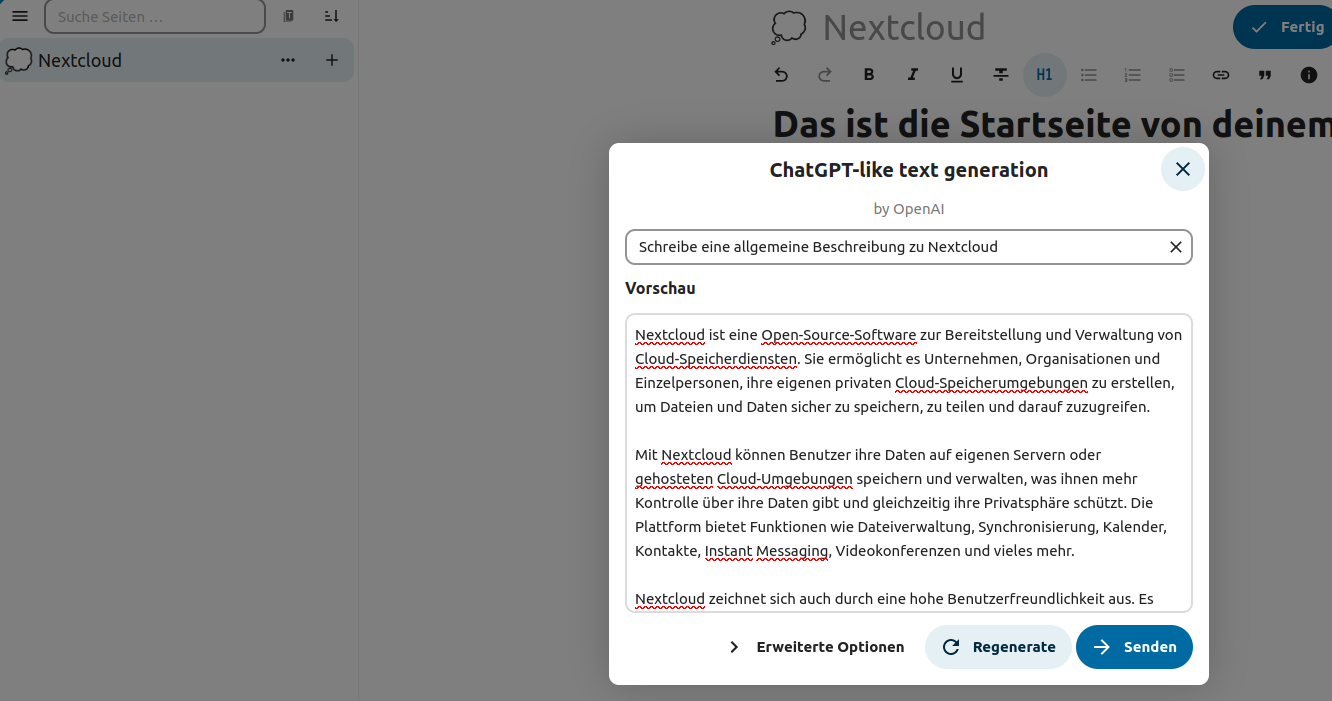The image size is (1332, 701).
Task: Add a subpage with plus icon
Action: pos(332,60)
